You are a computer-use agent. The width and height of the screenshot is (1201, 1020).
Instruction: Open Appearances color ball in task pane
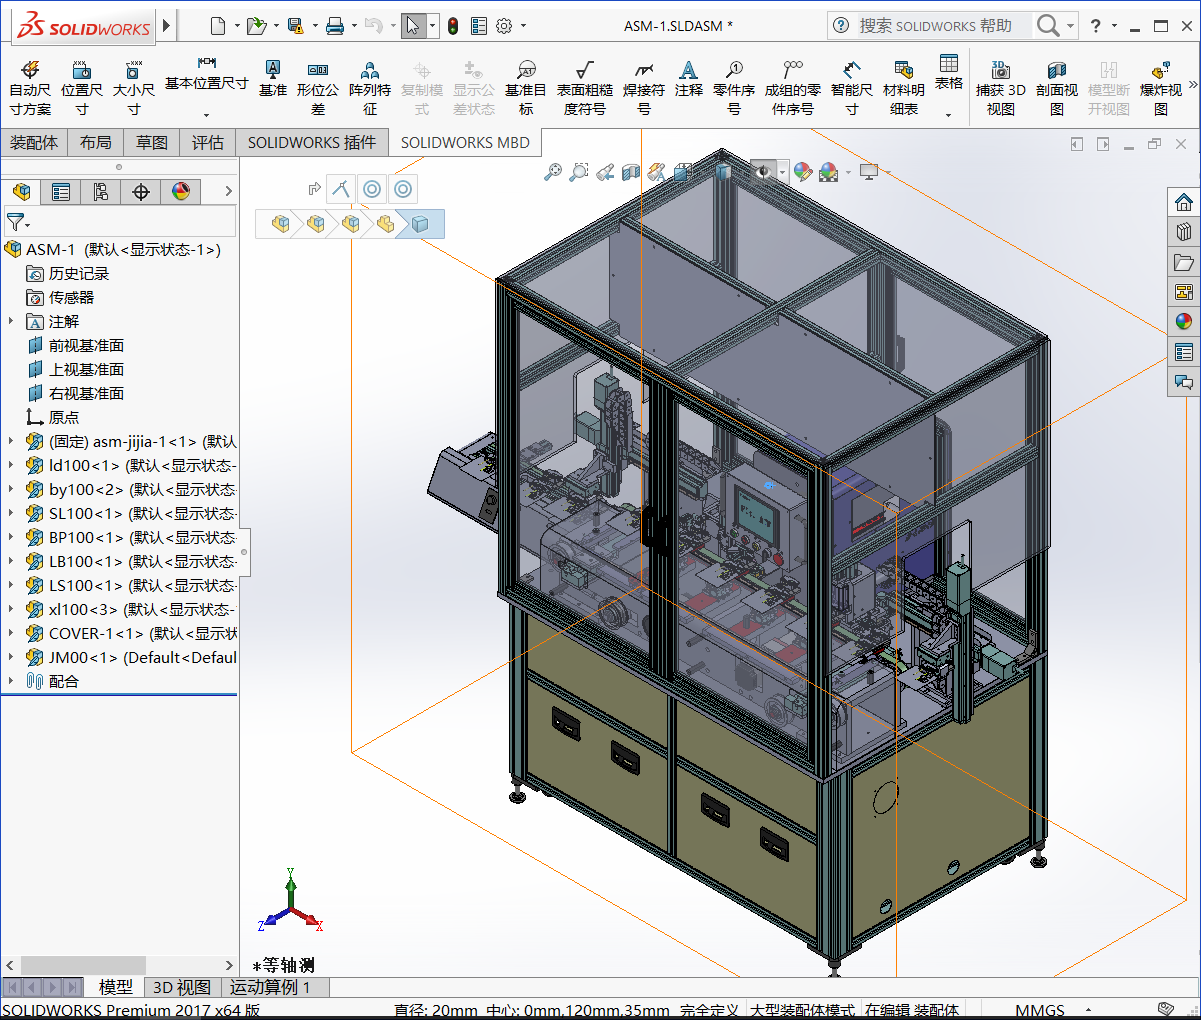1184,322
